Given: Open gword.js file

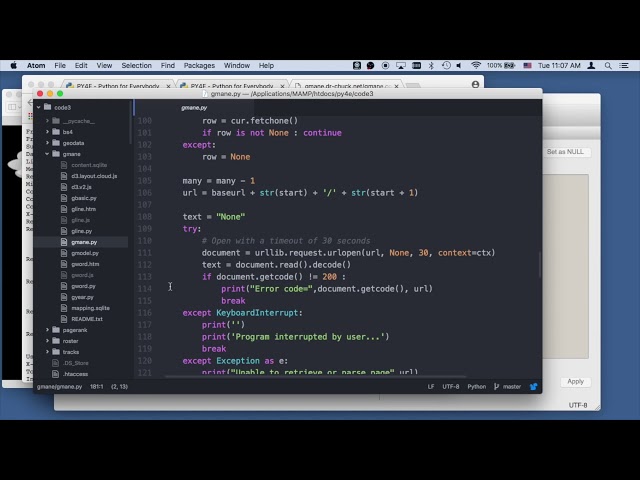Looking at the screenshot, I should click(x=82, y=275).
